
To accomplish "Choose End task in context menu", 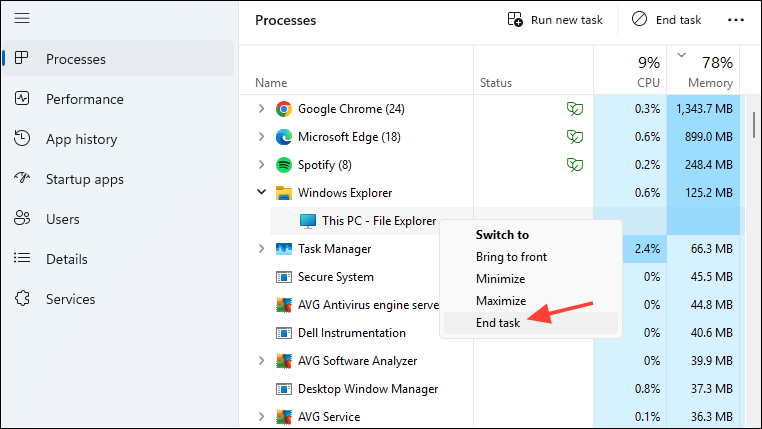I will click(x=499, y=322).
